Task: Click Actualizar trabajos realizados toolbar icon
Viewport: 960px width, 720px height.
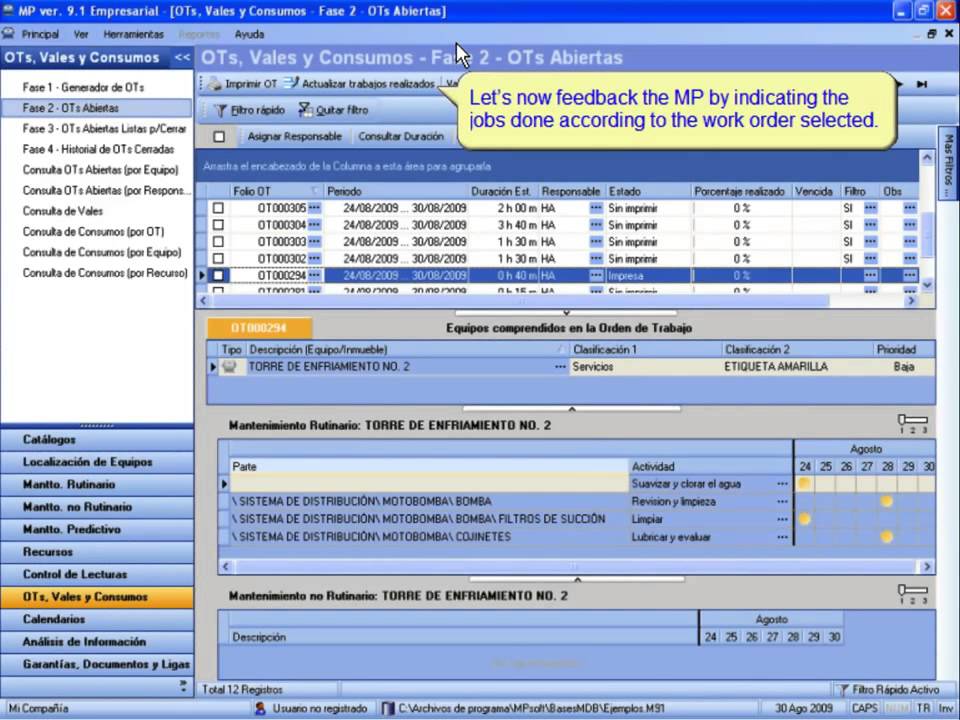Action: (291, 83)
